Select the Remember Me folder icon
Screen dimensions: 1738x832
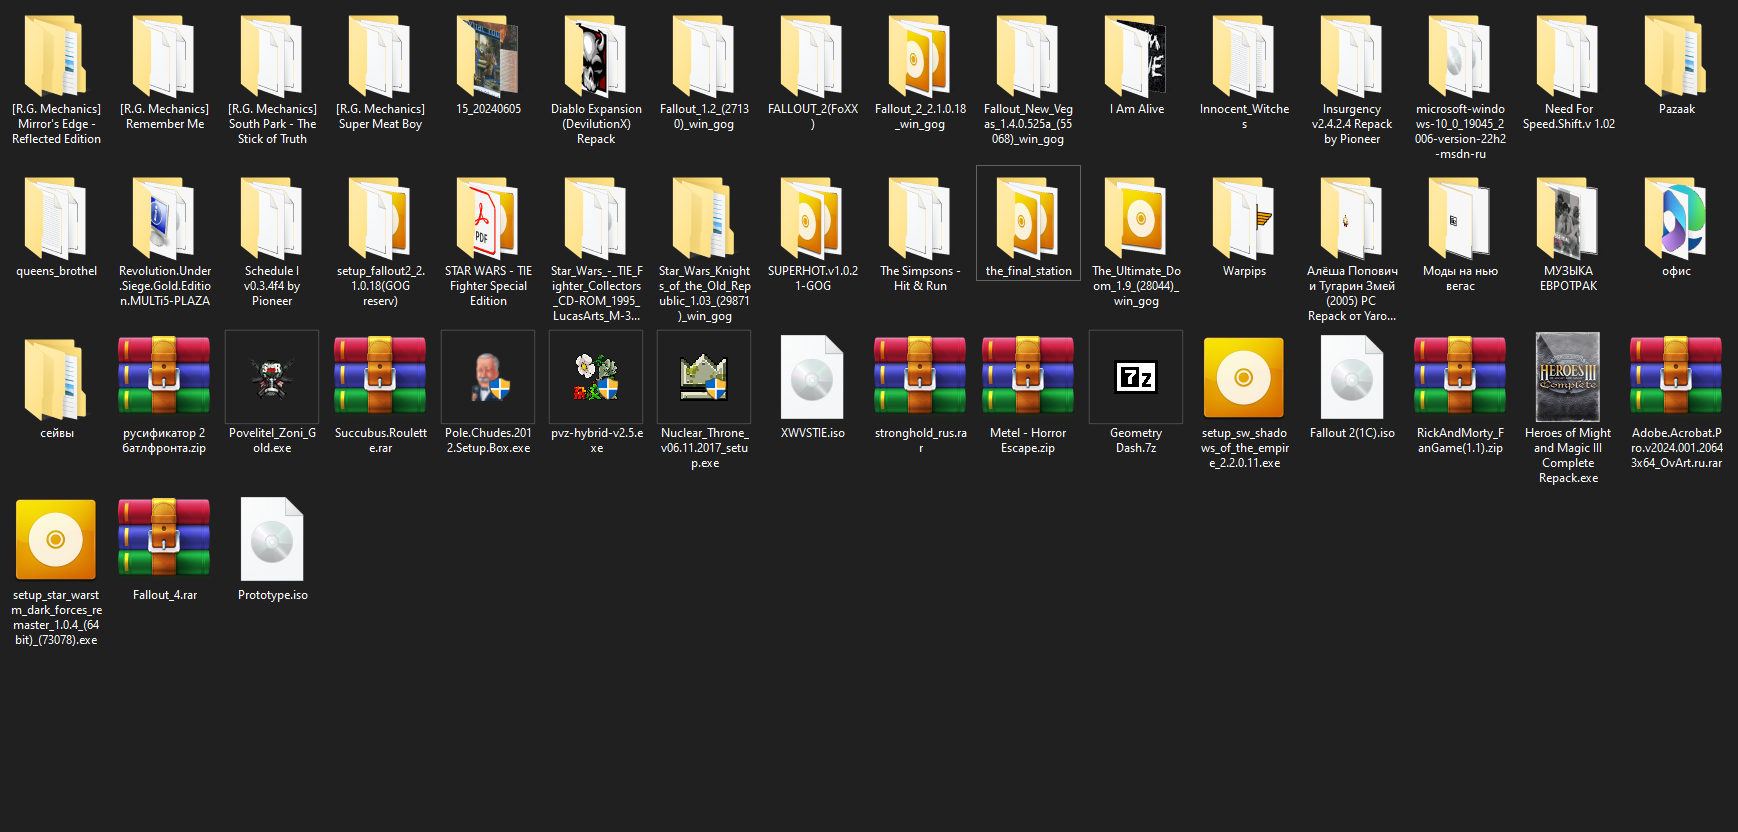pyautogui.click(x=164, y=56)
